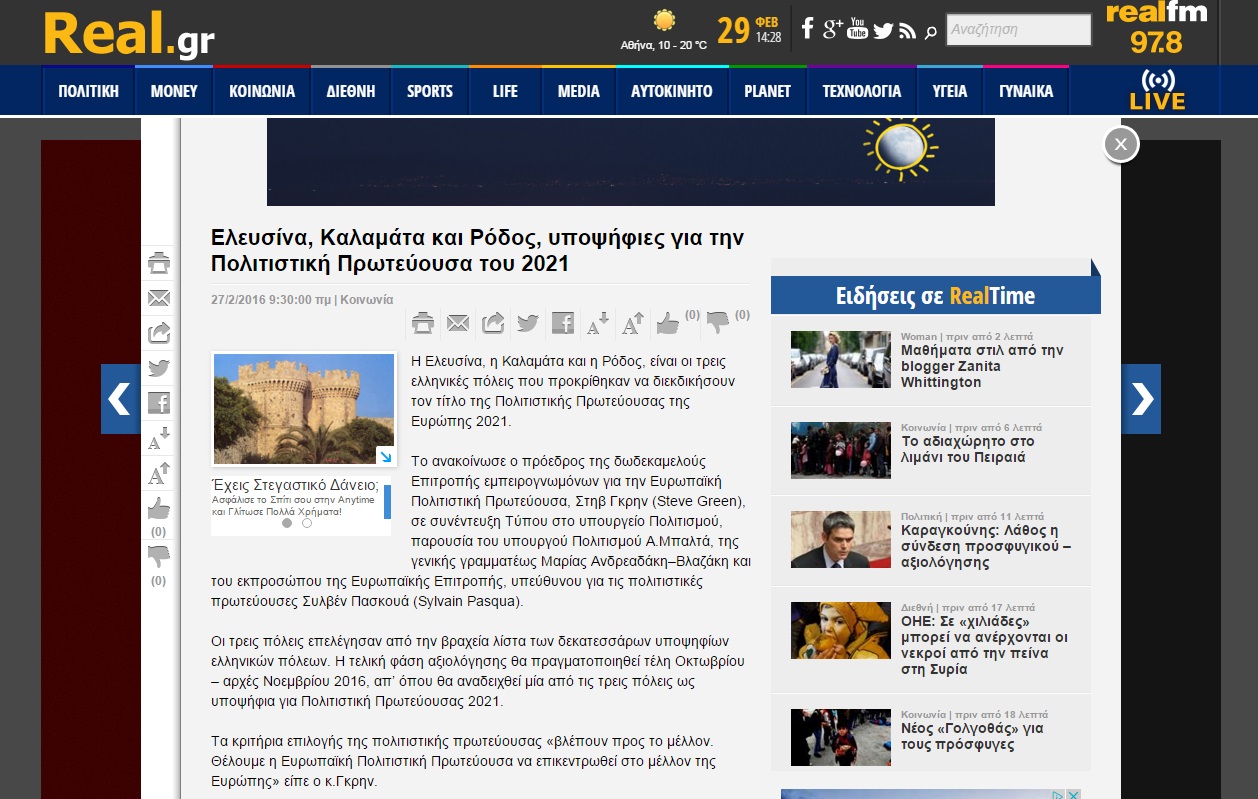Decrease text size in article toolbar
This screenshot has width=1258, height=799.
point(598,323)
